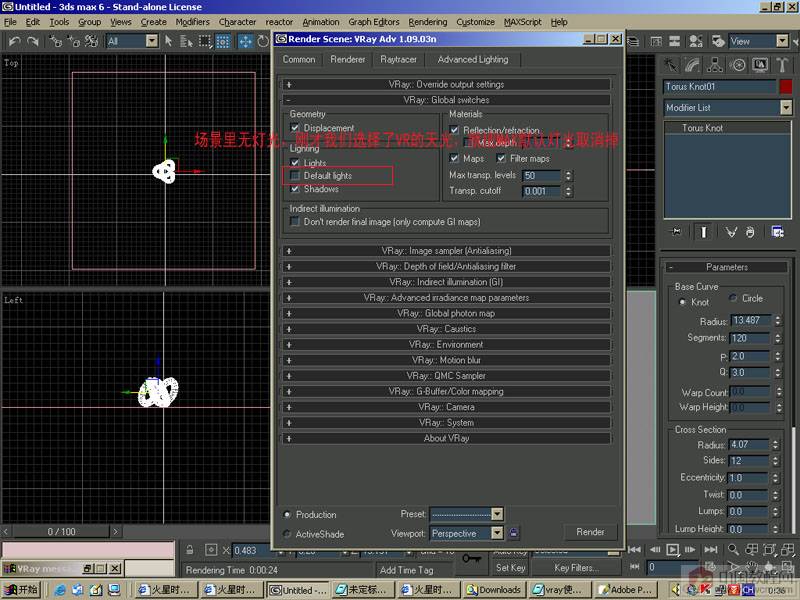Open the Graph Editors menu

tap(373, 22)
